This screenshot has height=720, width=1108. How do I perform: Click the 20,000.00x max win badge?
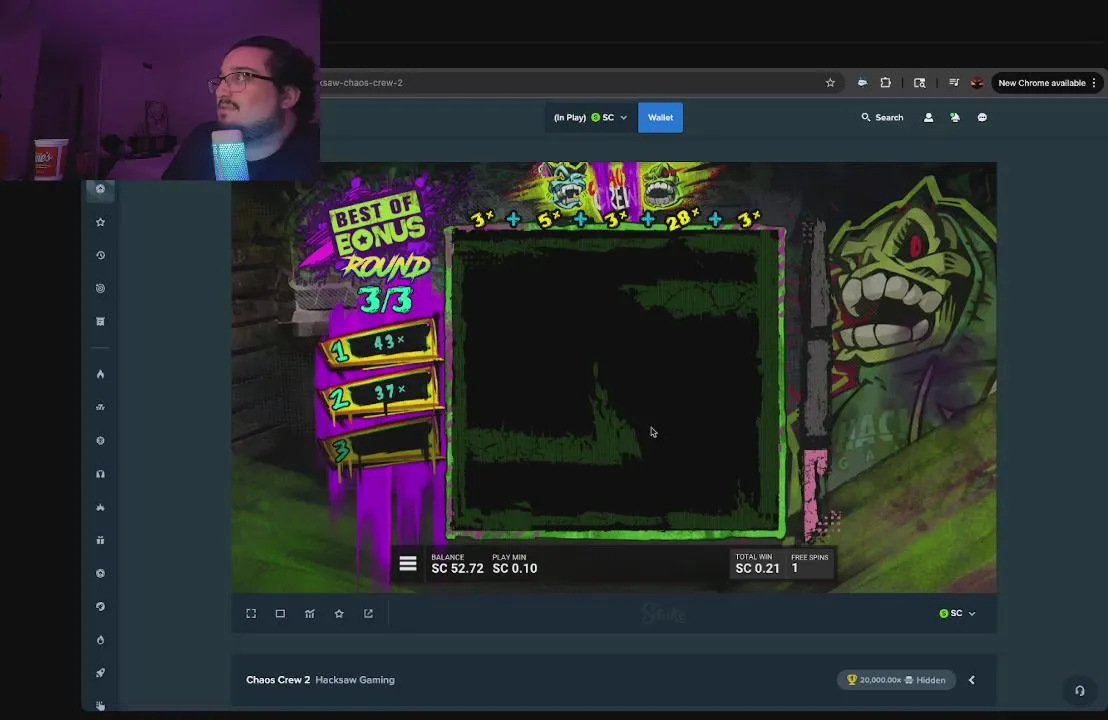pyautogui.click(x=896, y=680)
